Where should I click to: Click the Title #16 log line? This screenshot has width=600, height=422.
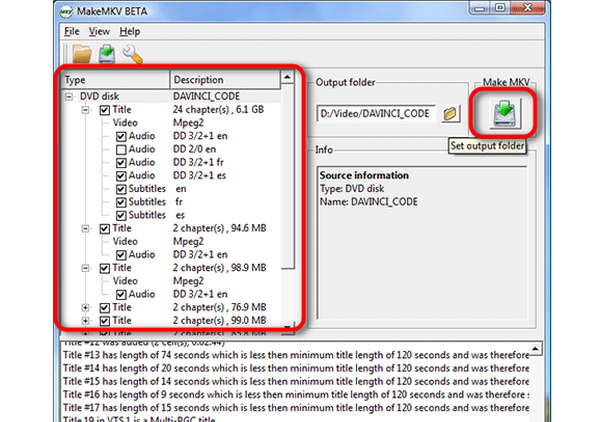296,394
